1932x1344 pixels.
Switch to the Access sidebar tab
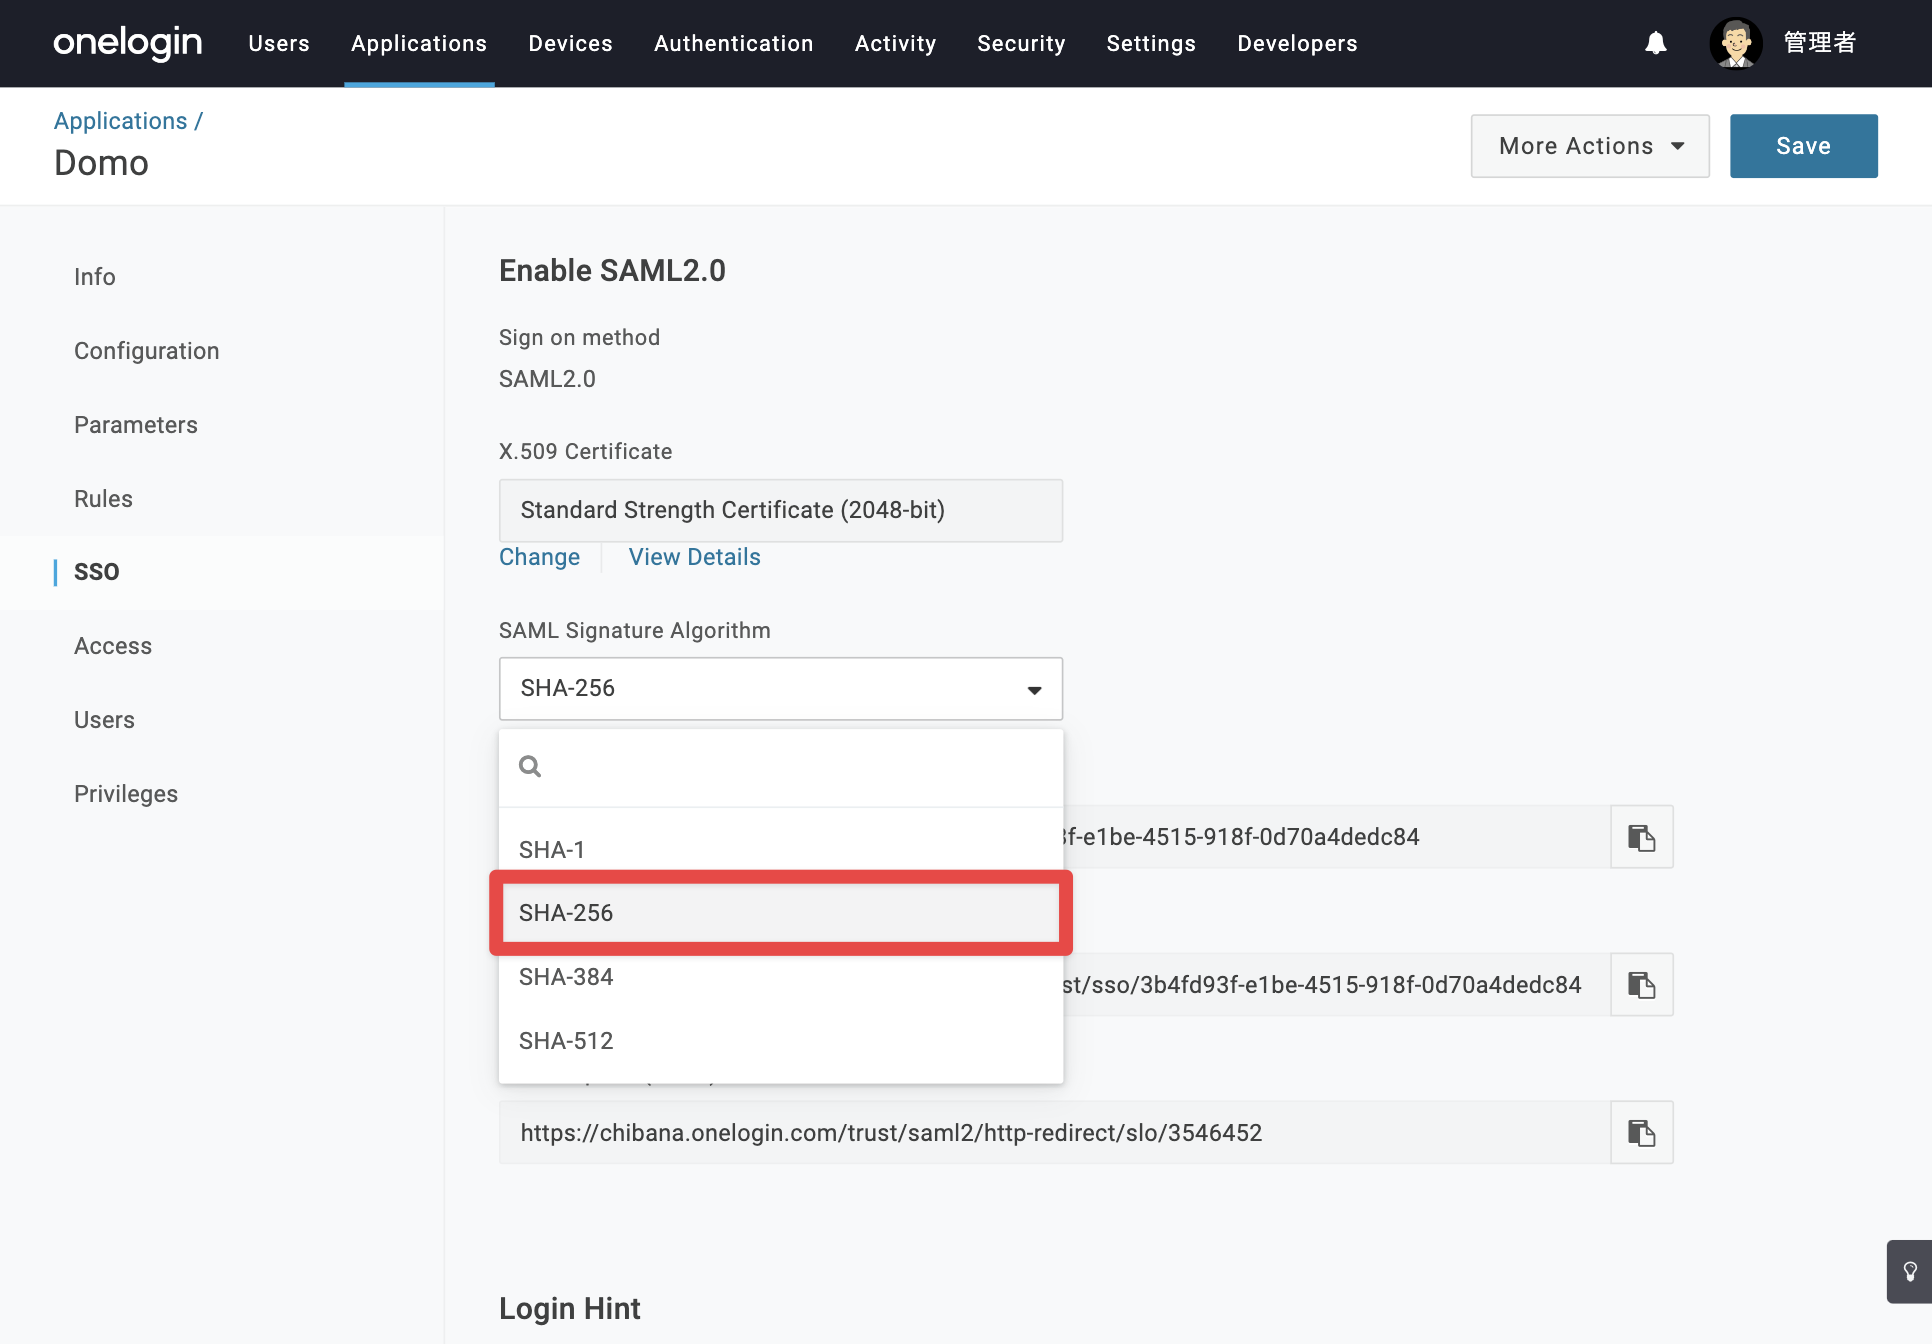[113, 646]
